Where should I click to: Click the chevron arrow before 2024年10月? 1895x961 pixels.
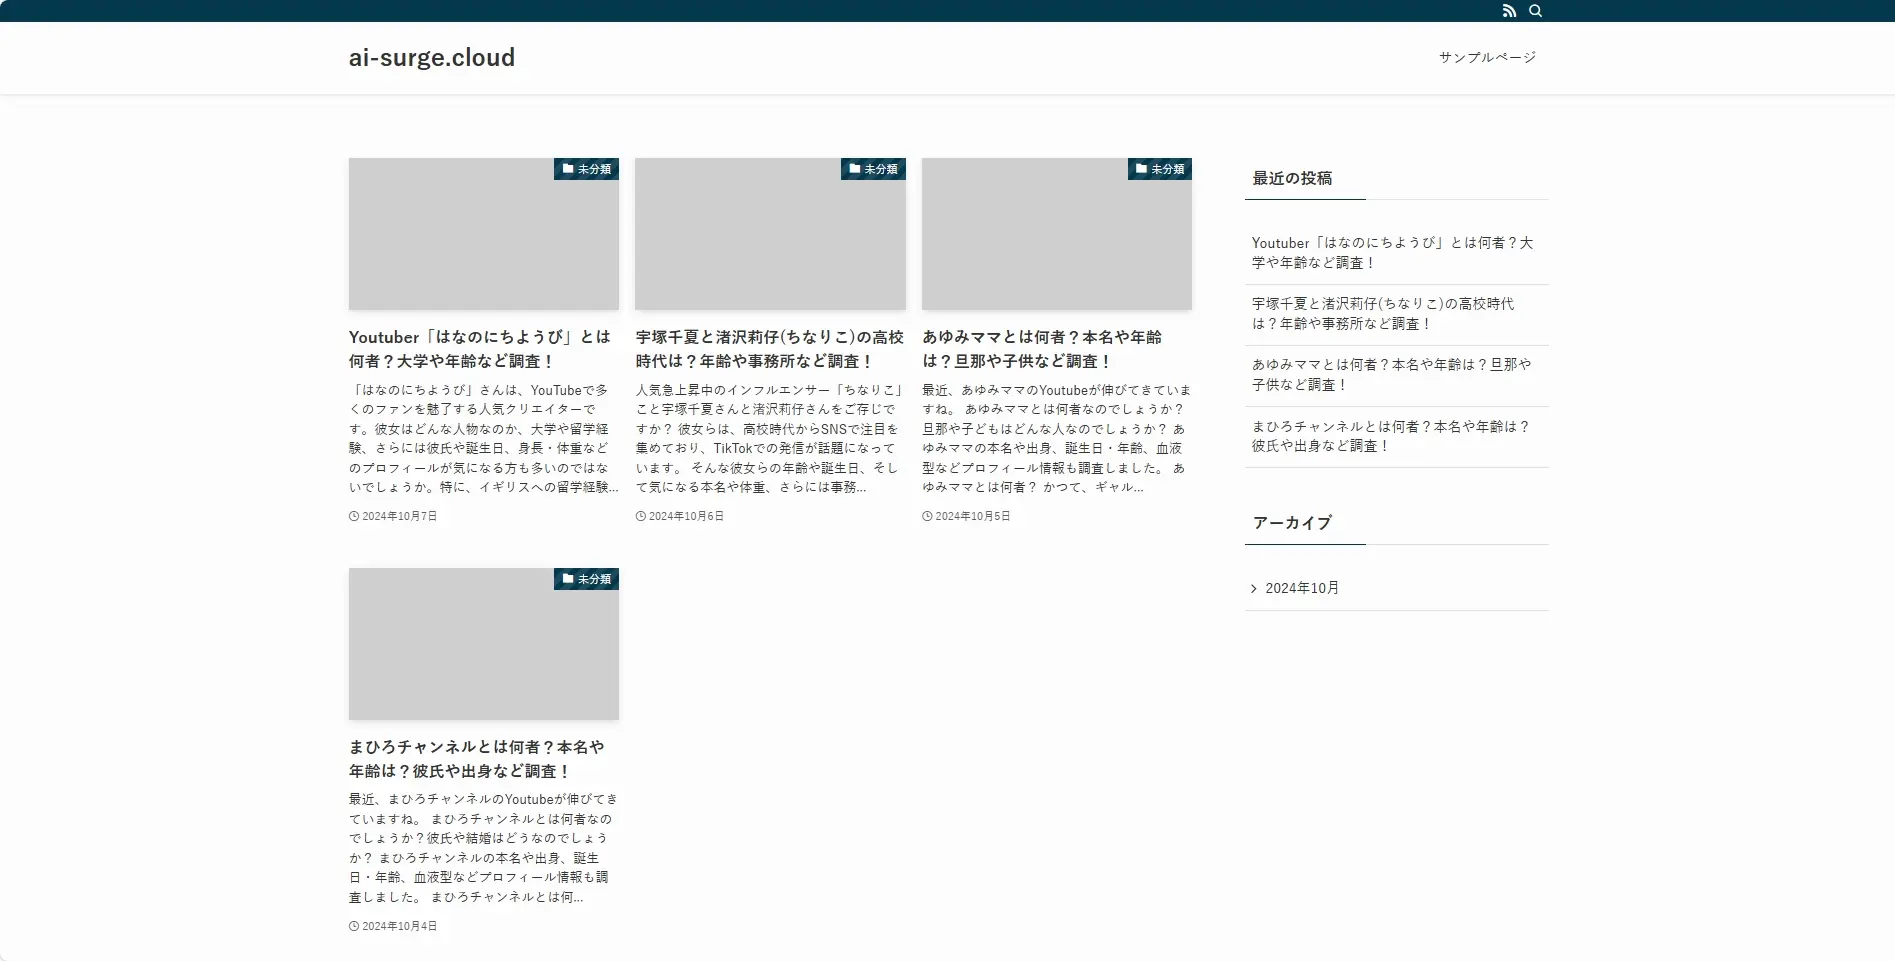pos(1255,587)
